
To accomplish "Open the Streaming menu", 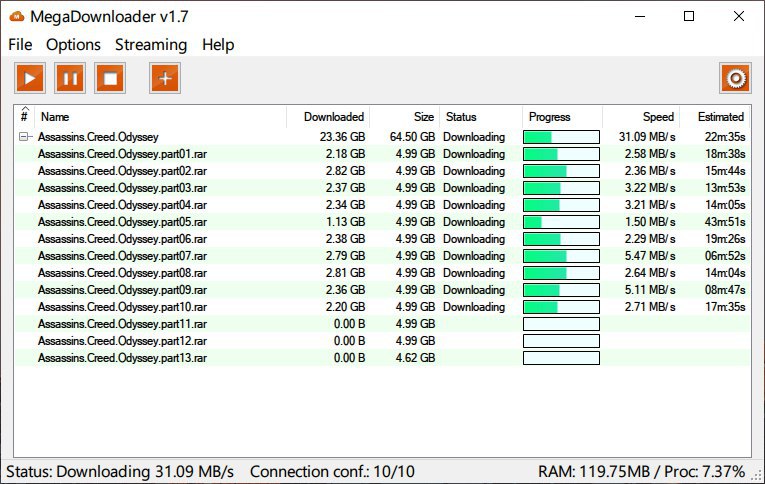I will click(x=150, y=45).
